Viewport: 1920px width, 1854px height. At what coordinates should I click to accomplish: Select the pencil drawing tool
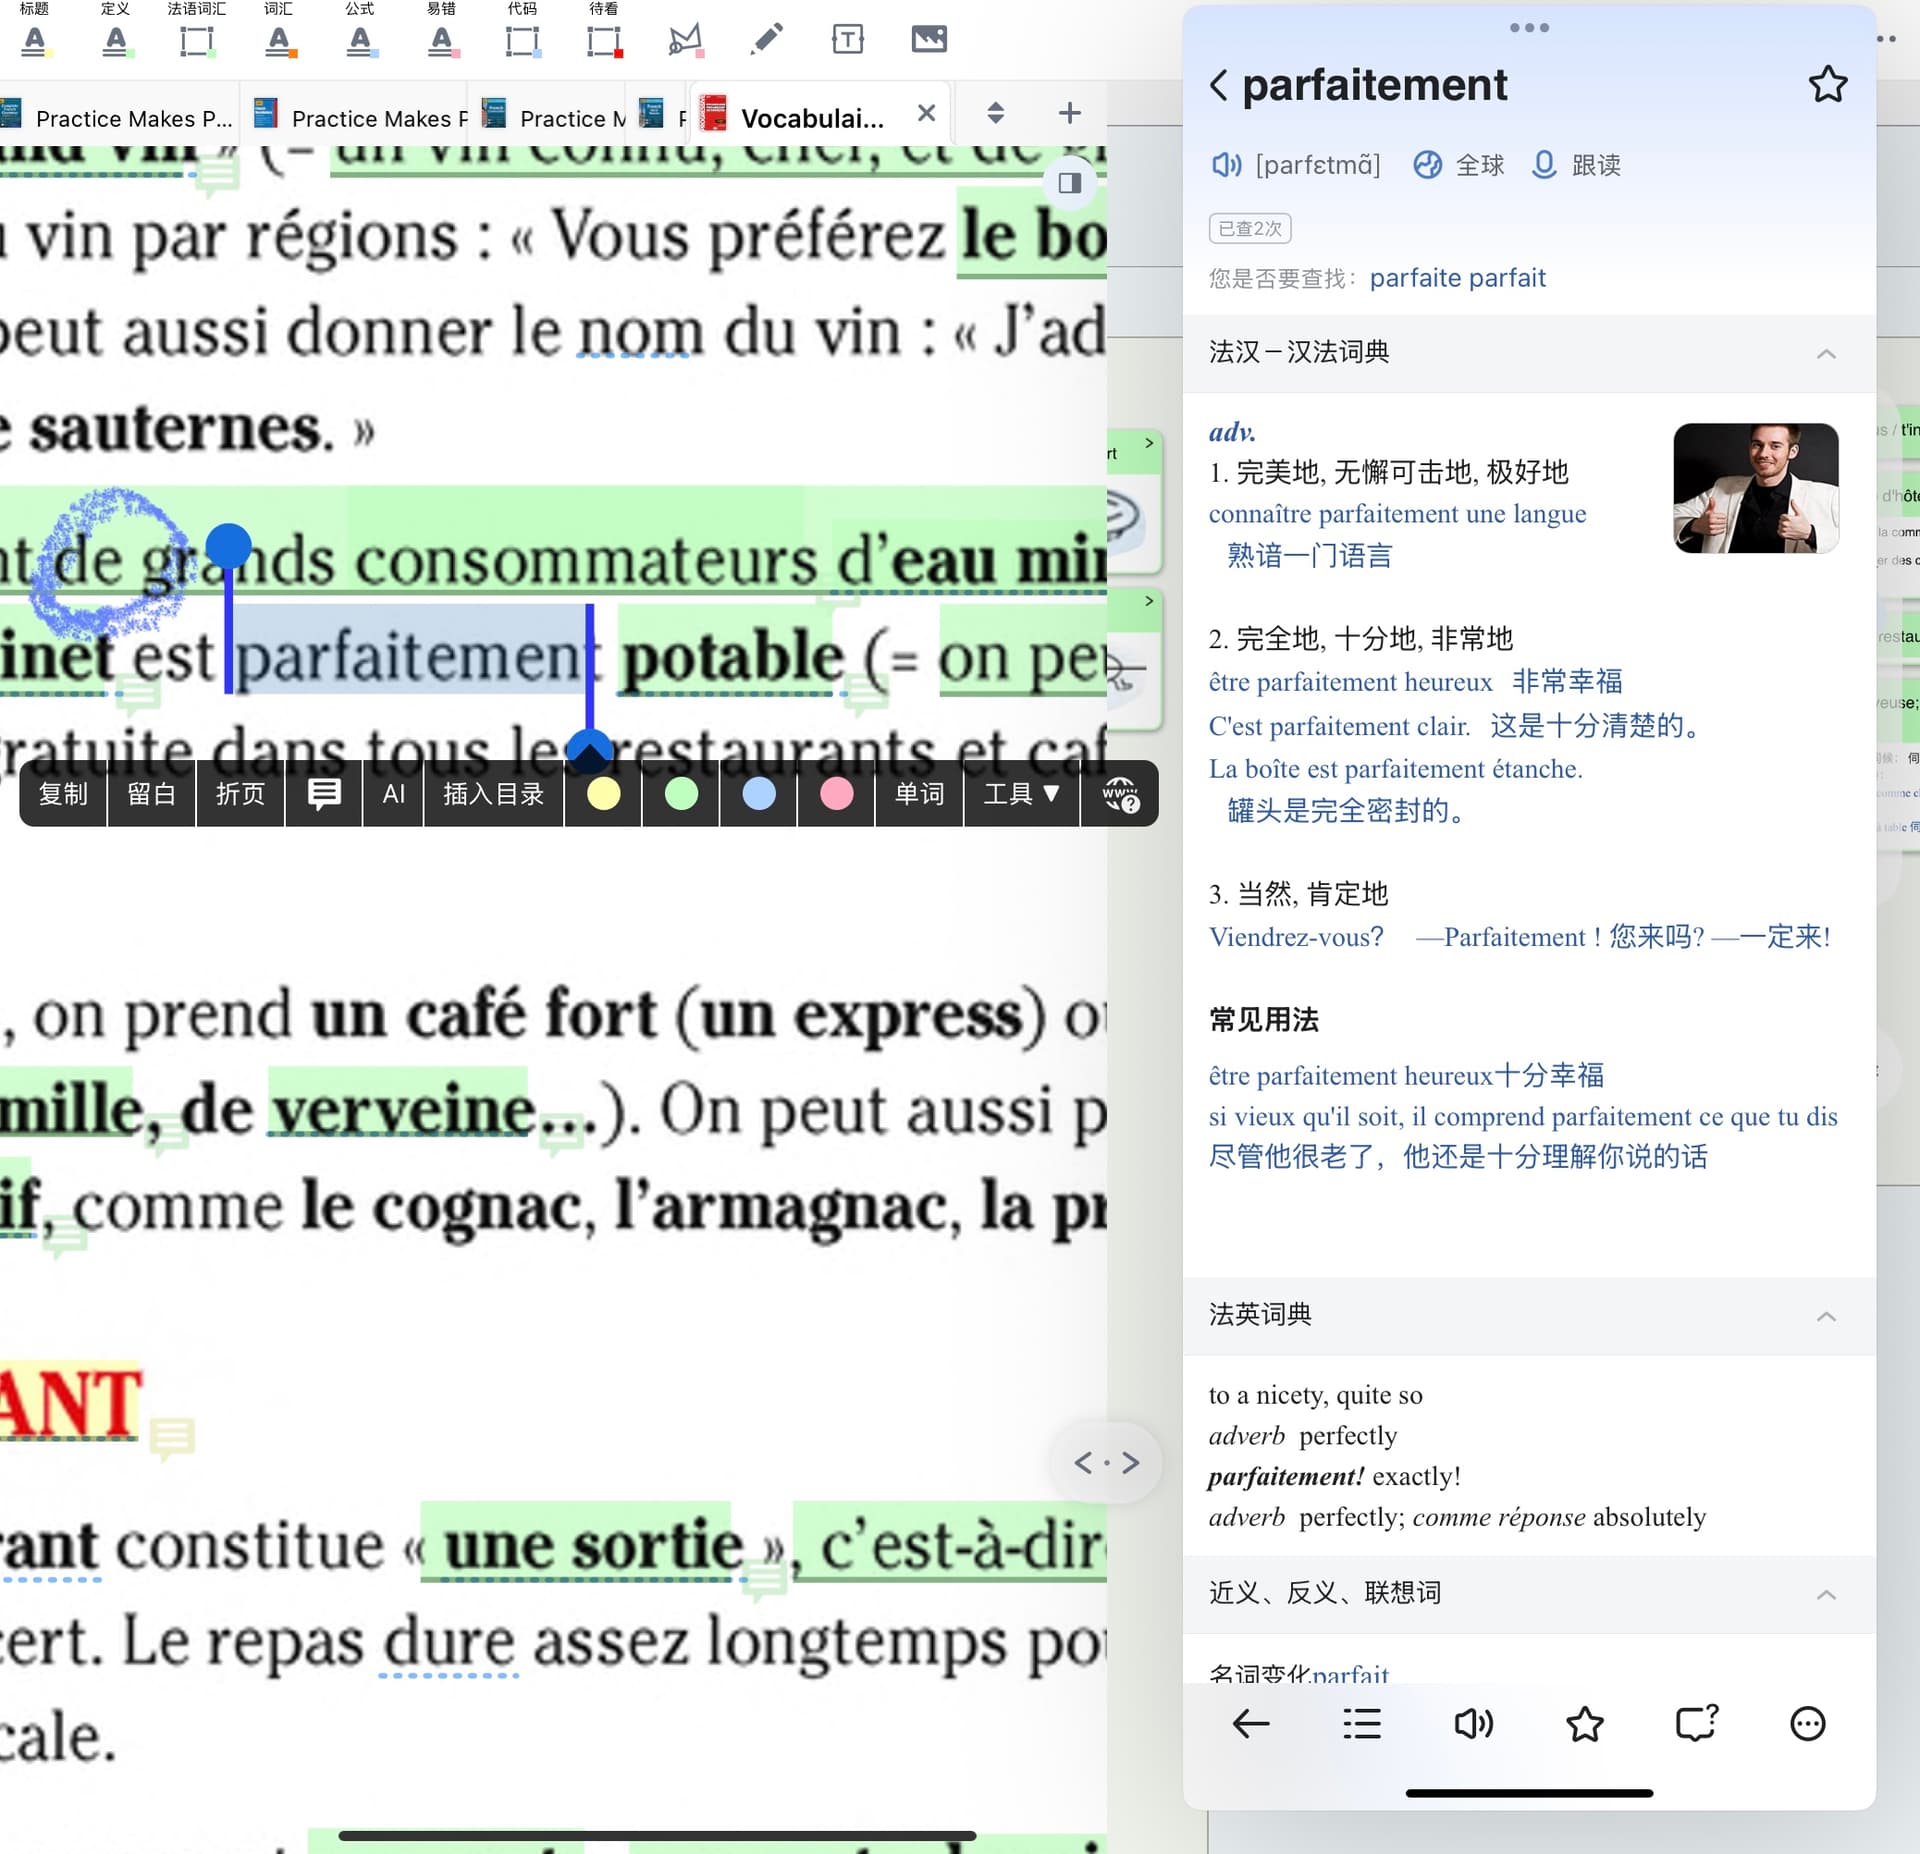[766, 40]
